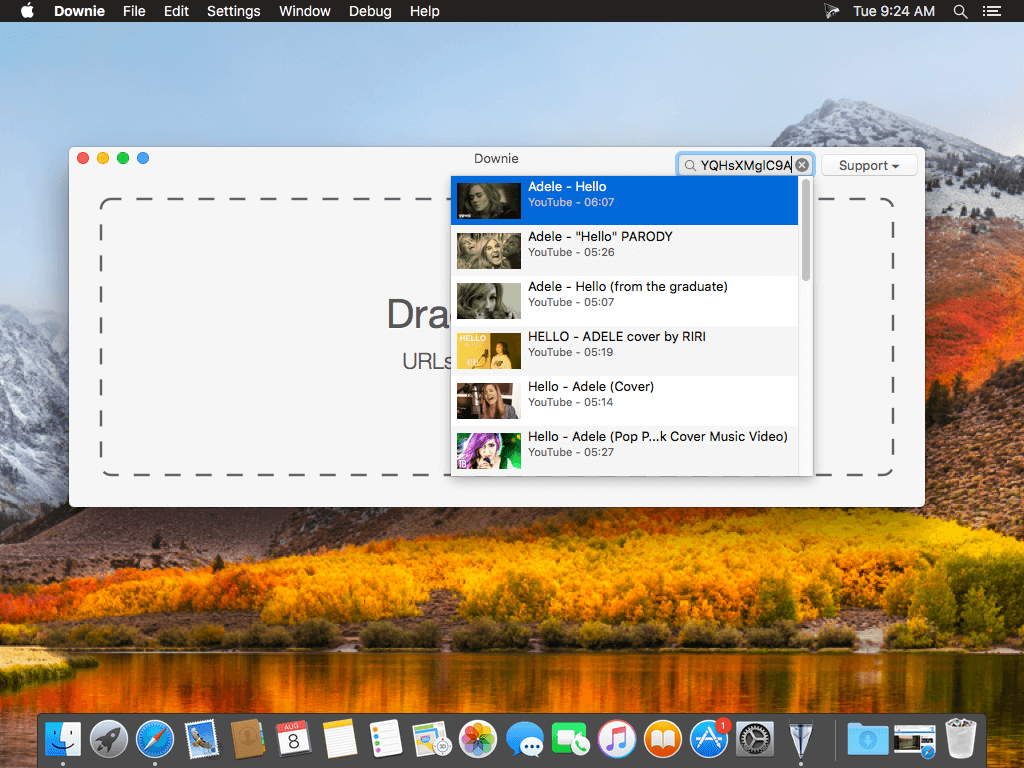Select Hello - Adele Pop Punk Cover result
1024x768 pixels.
tap(624, 451)
